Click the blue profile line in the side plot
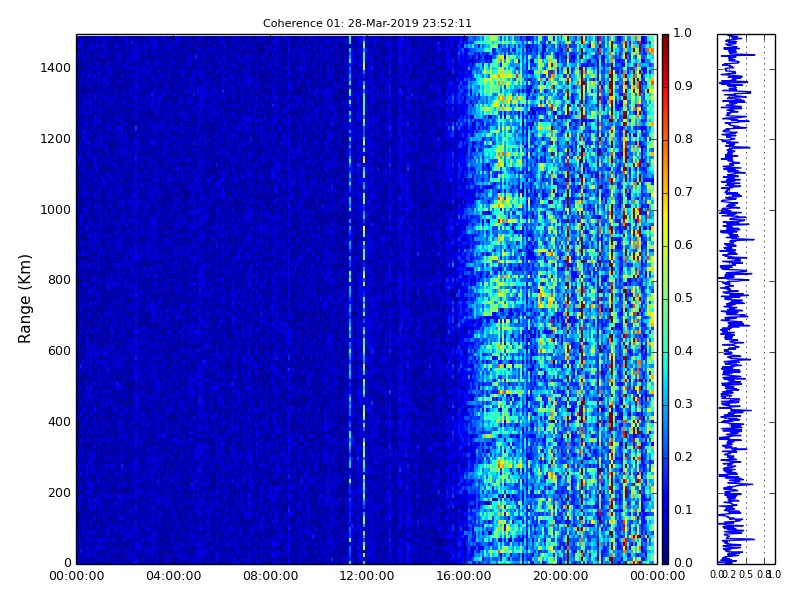Screen dimensions: 800x600 pyautogui.click(x=733, y=299)
